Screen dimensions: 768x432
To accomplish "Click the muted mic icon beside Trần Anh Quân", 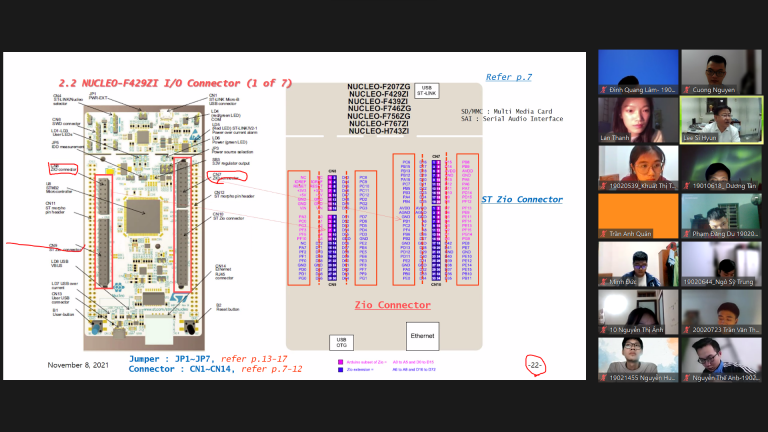I will pos(604,234).
